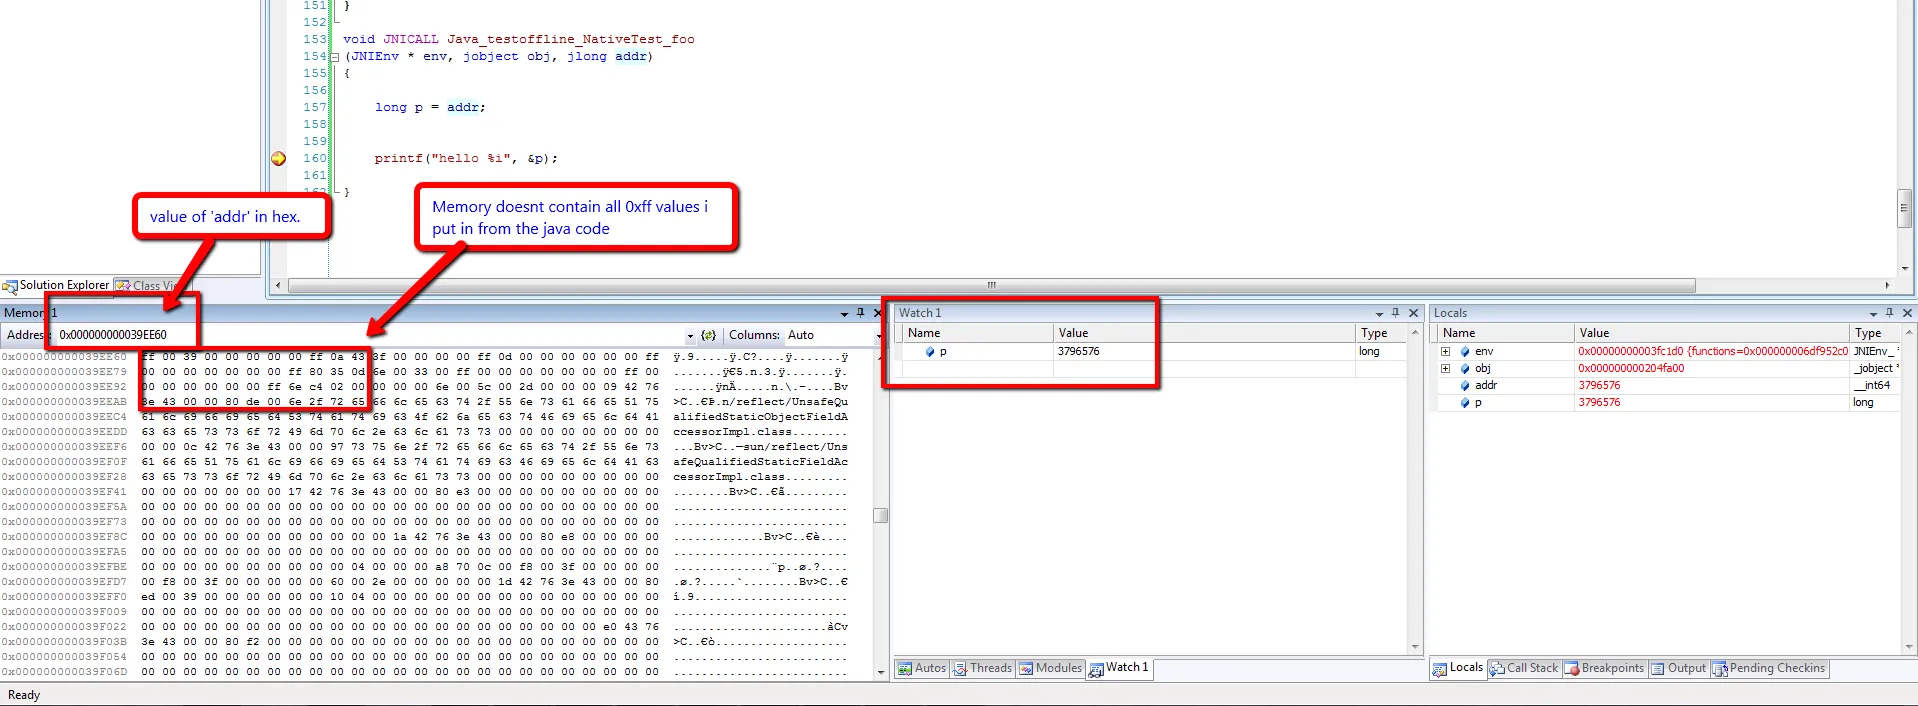Click the code editor vertical scrollbar thumb

(x=1904, y=209)
